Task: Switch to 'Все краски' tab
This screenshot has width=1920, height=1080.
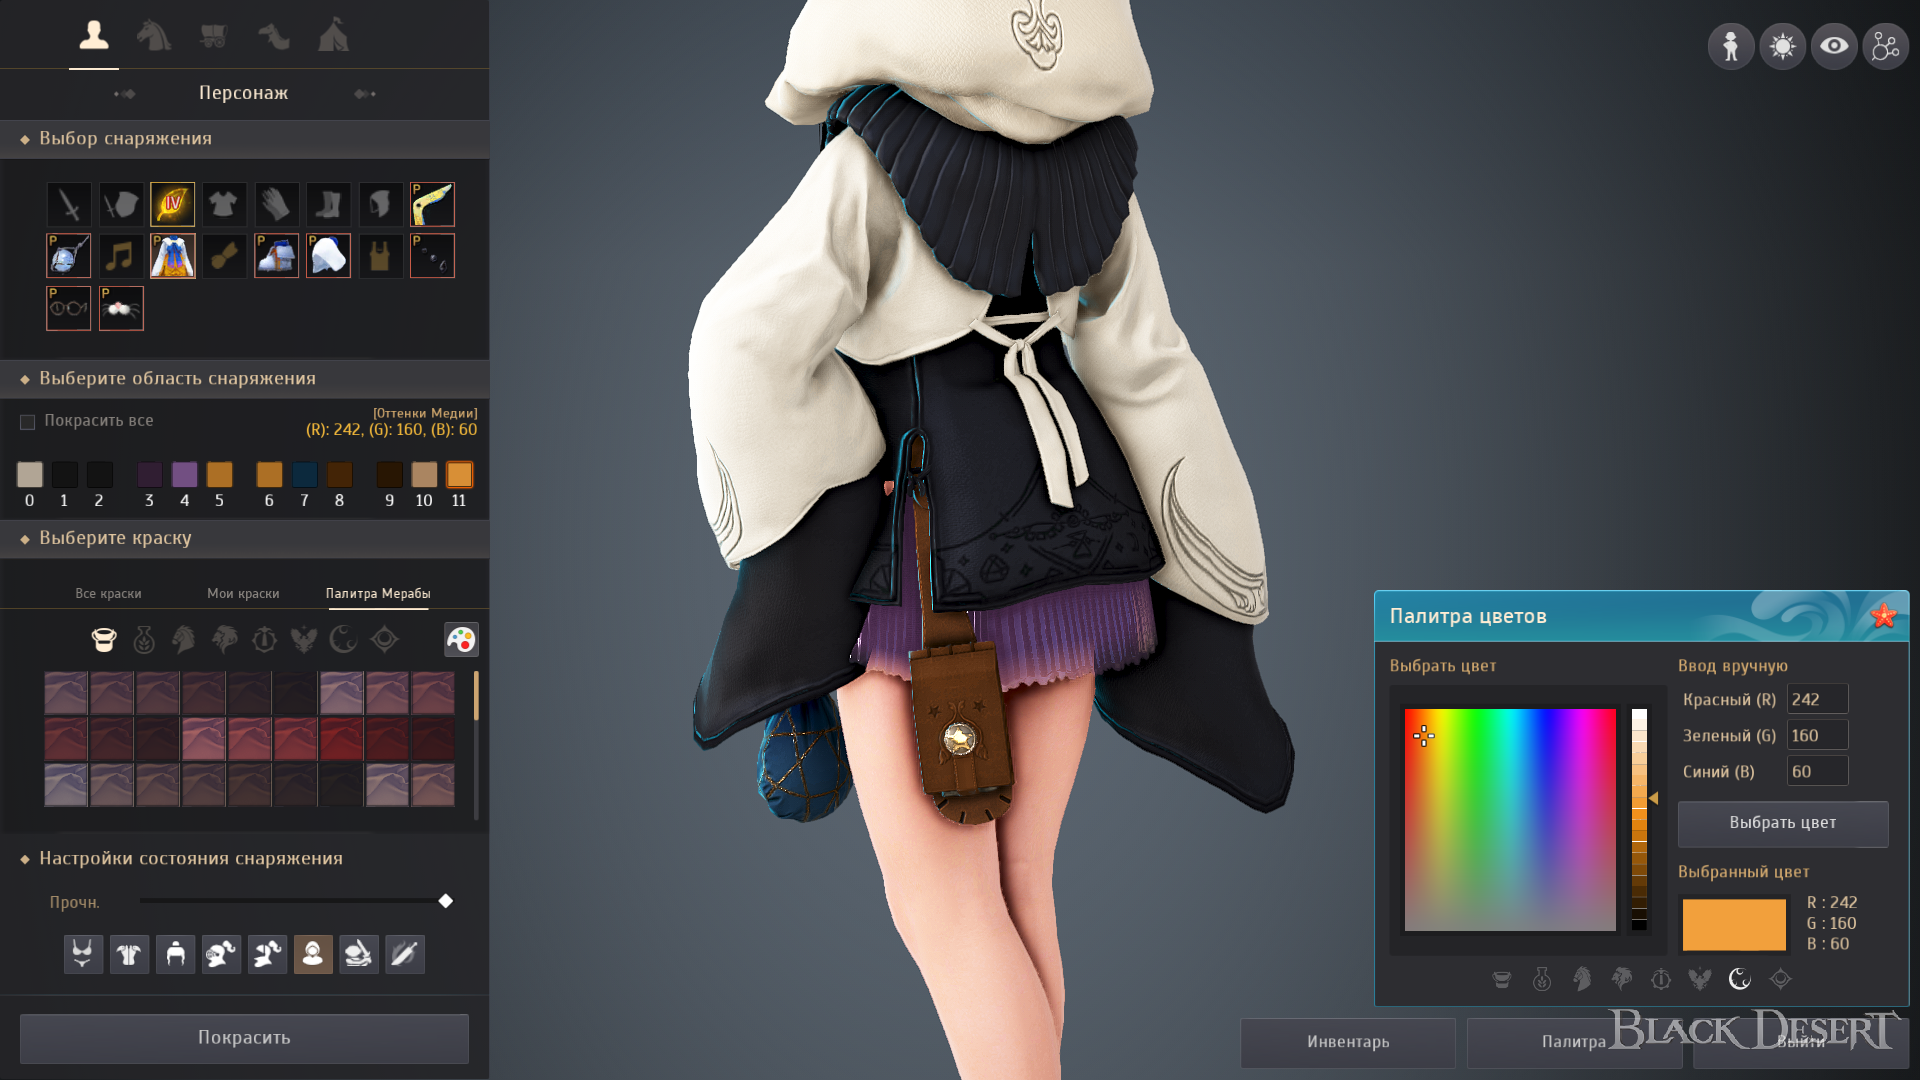Action: 108,594
